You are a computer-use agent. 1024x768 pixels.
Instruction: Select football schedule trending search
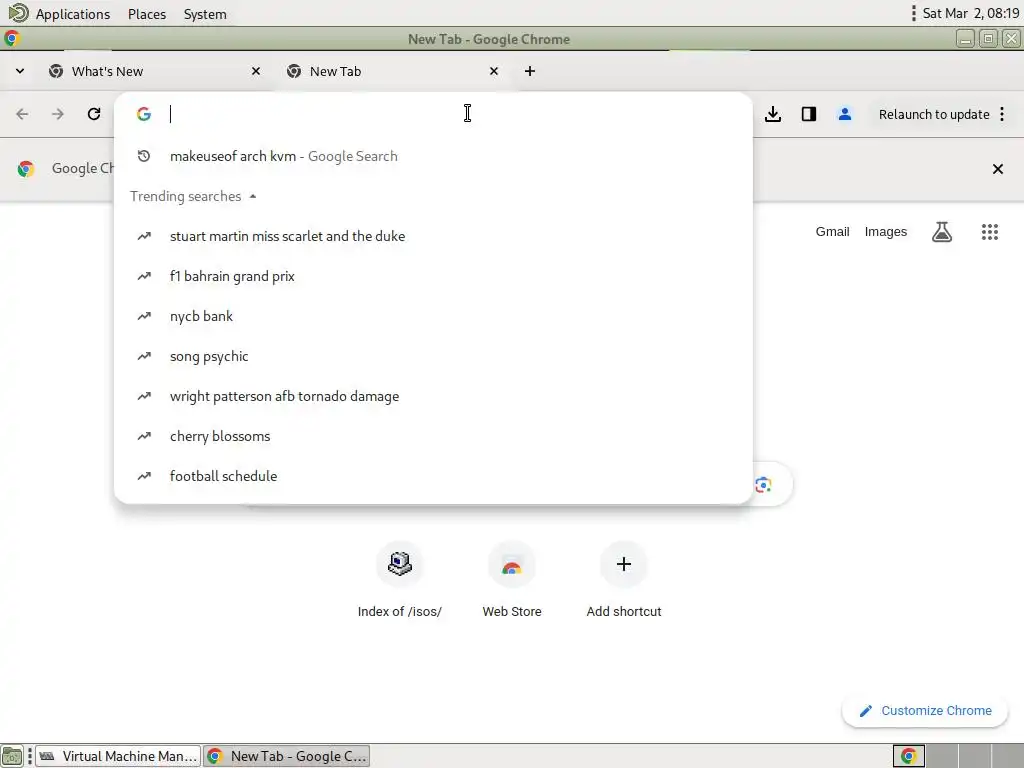tap(433, 476)
